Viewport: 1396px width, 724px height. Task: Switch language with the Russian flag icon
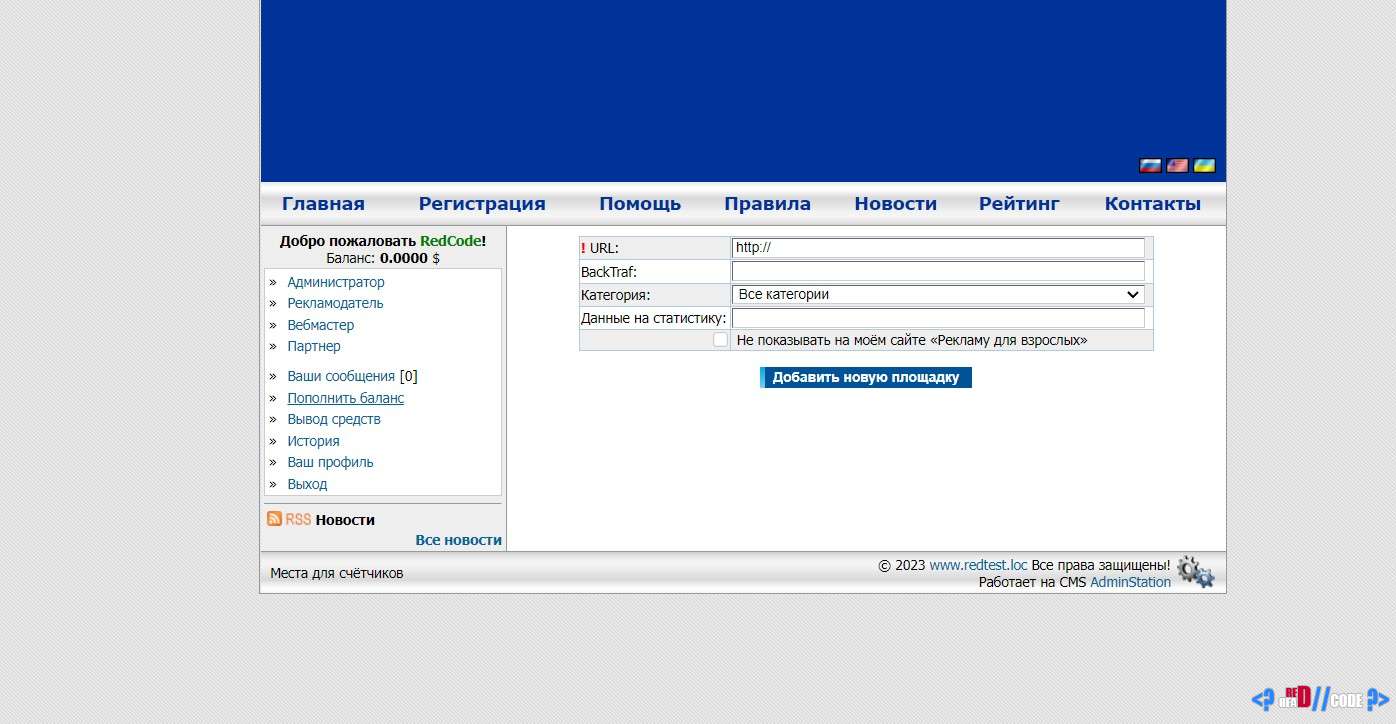point(1150,166)
